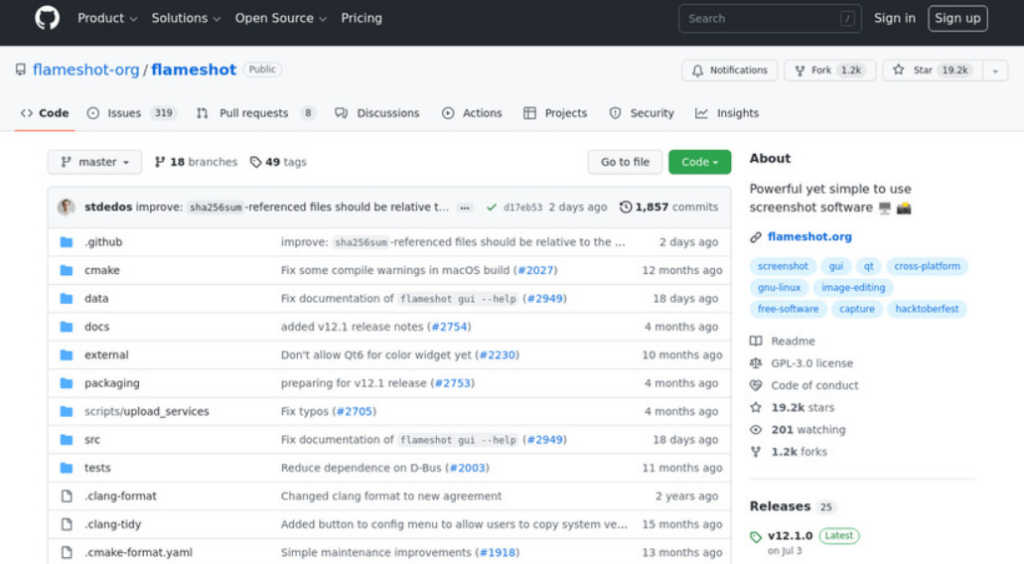Click the GPL-3.0 license scale icon

pos(756,363)
